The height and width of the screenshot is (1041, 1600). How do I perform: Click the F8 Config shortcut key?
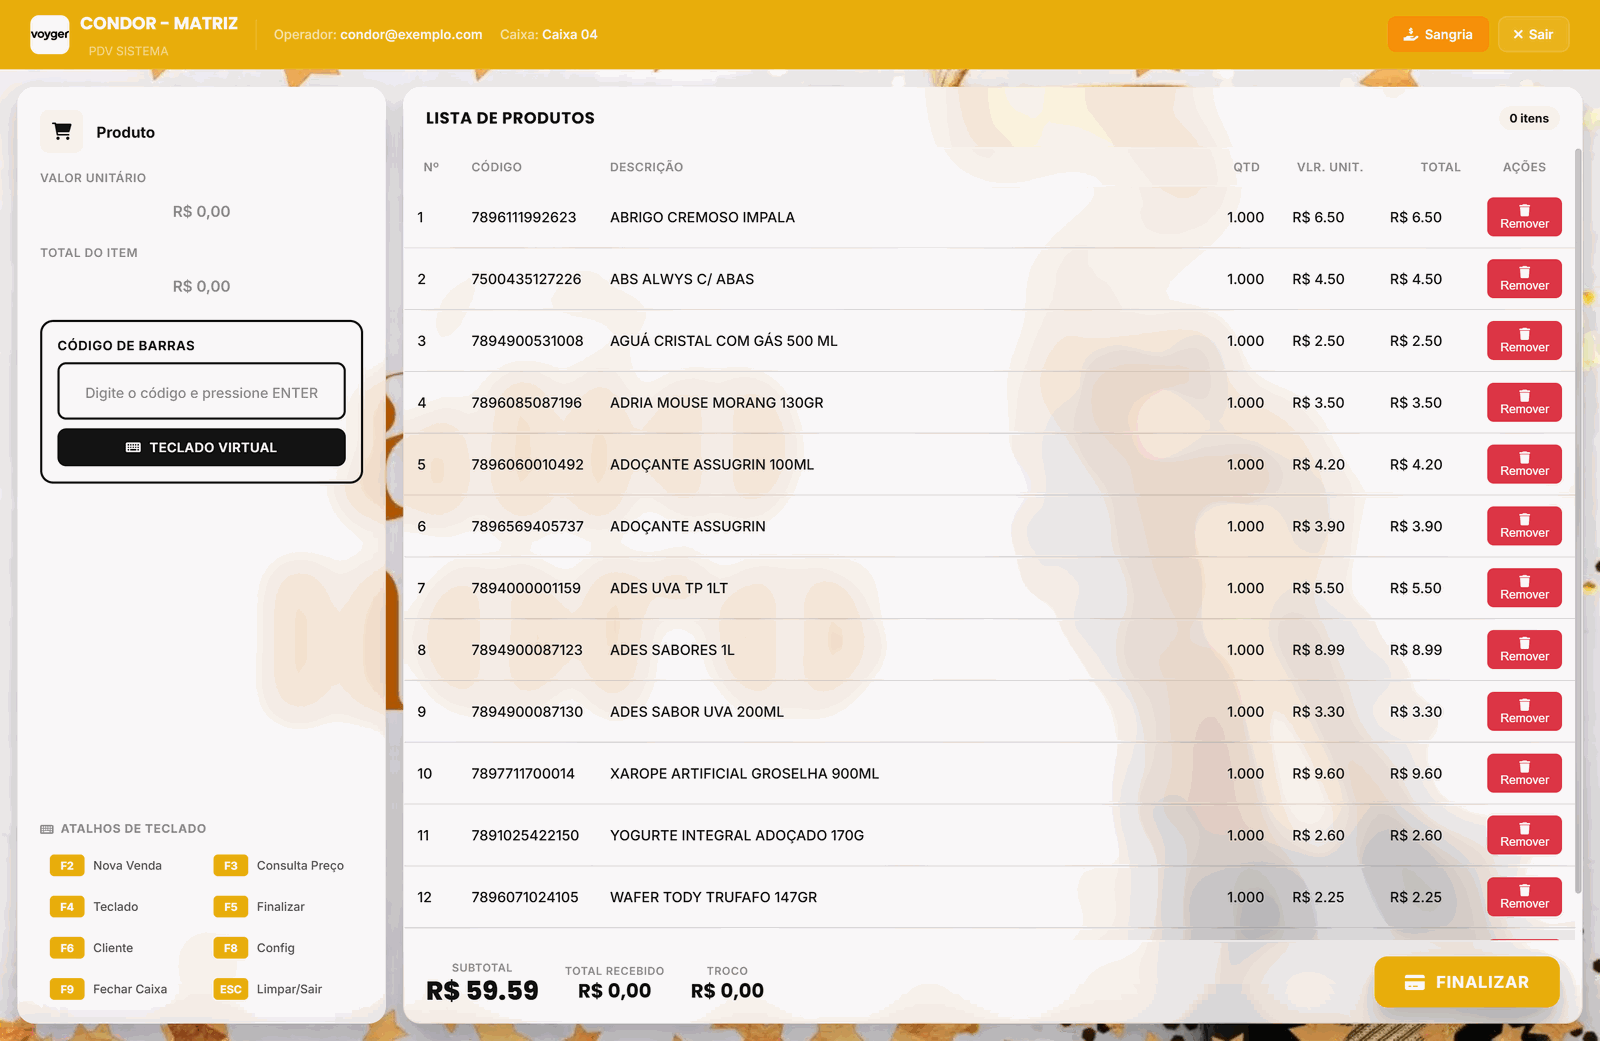[231, 948]
